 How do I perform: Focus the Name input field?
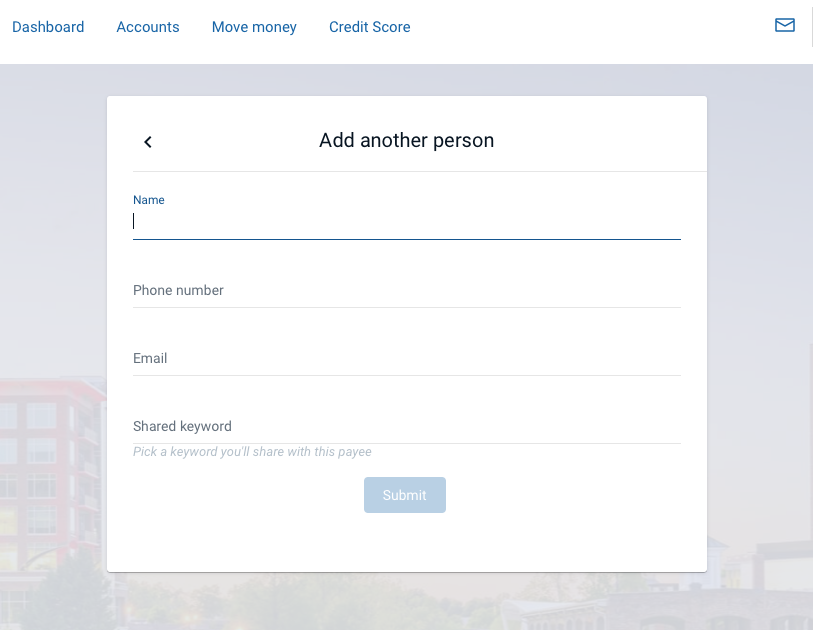pos(406,221)
